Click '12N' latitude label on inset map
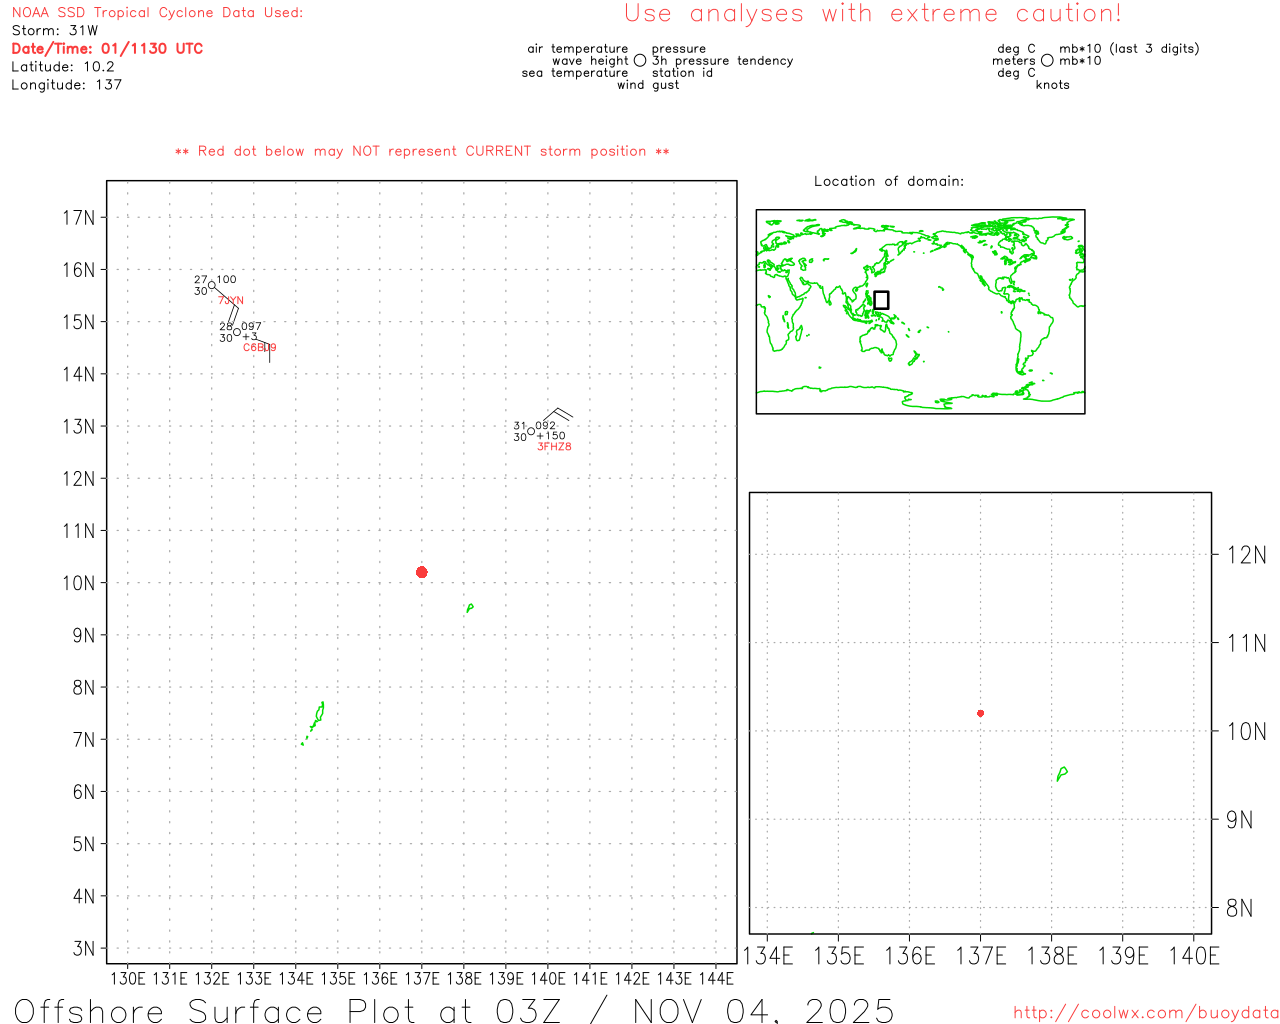Image resolution: width=1280 pixels, height=1024 pixels. click(x=1247, y=555)
